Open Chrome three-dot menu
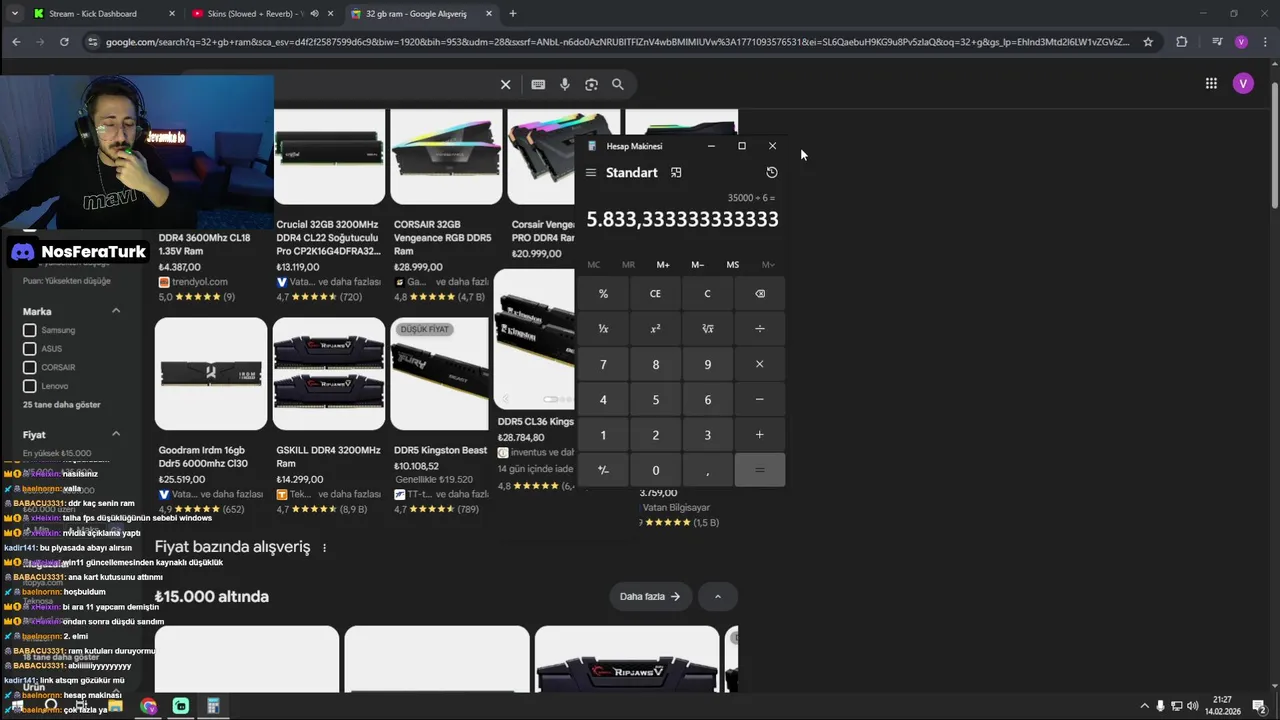This screenshot has height=720, width=1280. (1264, 42)
